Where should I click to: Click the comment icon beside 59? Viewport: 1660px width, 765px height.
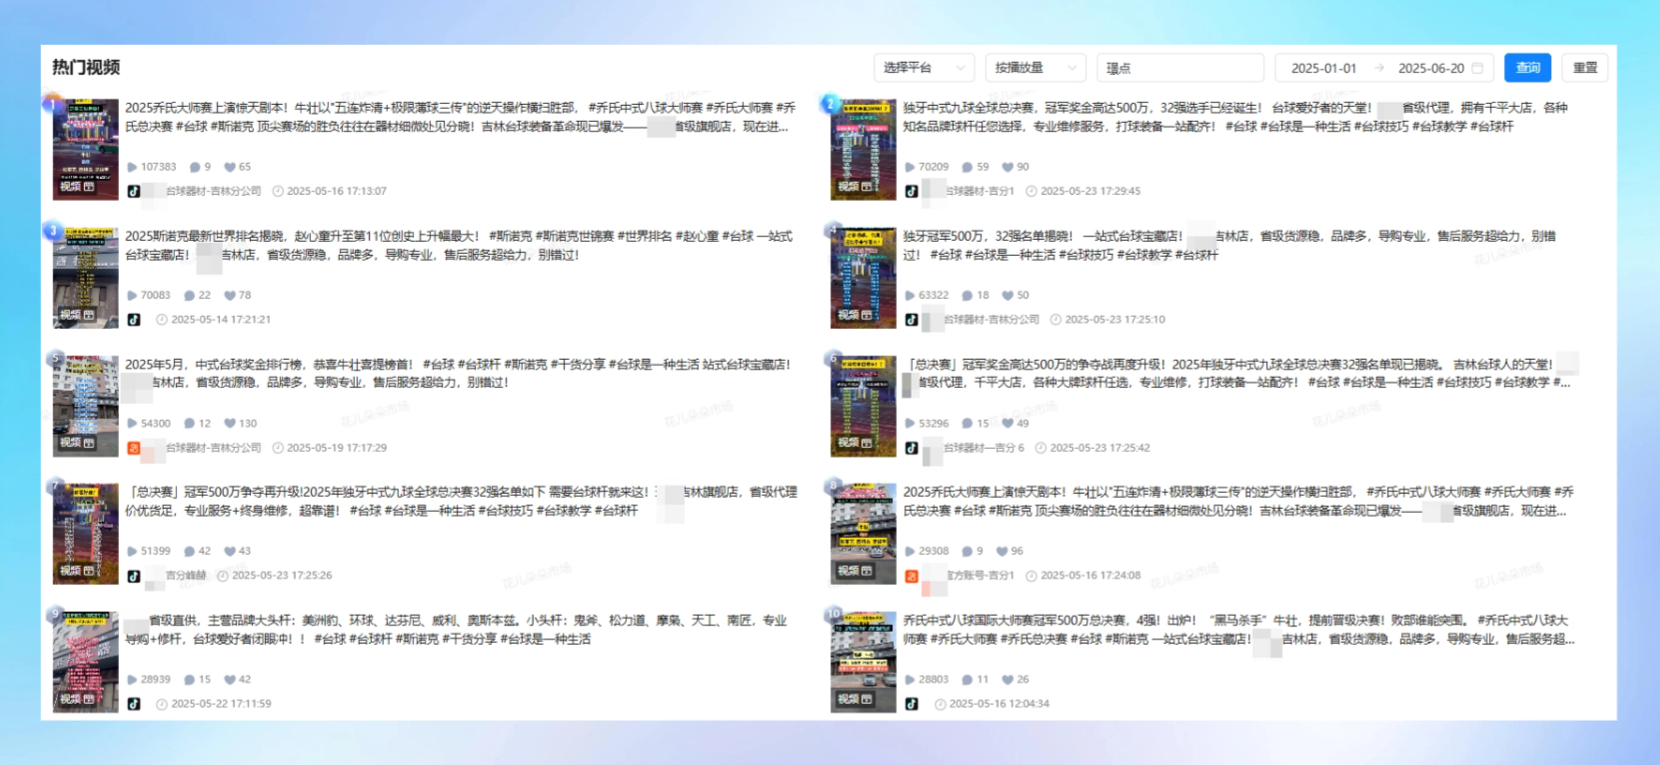(x=967, y=167)
